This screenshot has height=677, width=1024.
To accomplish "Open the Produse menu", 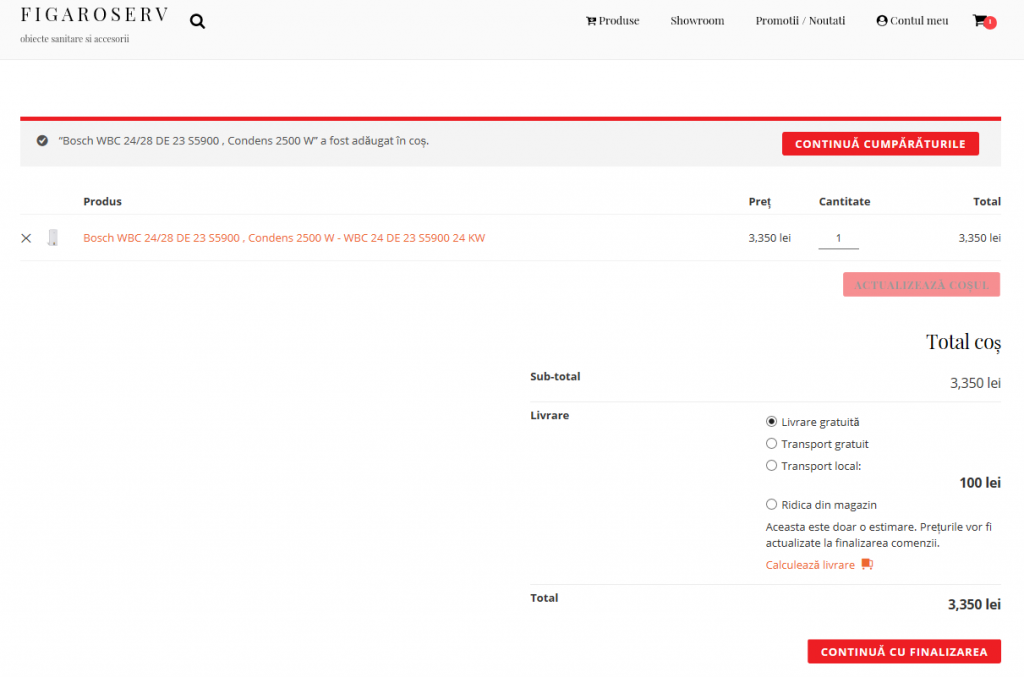I will pyautogui.click(x=613, y=21).
